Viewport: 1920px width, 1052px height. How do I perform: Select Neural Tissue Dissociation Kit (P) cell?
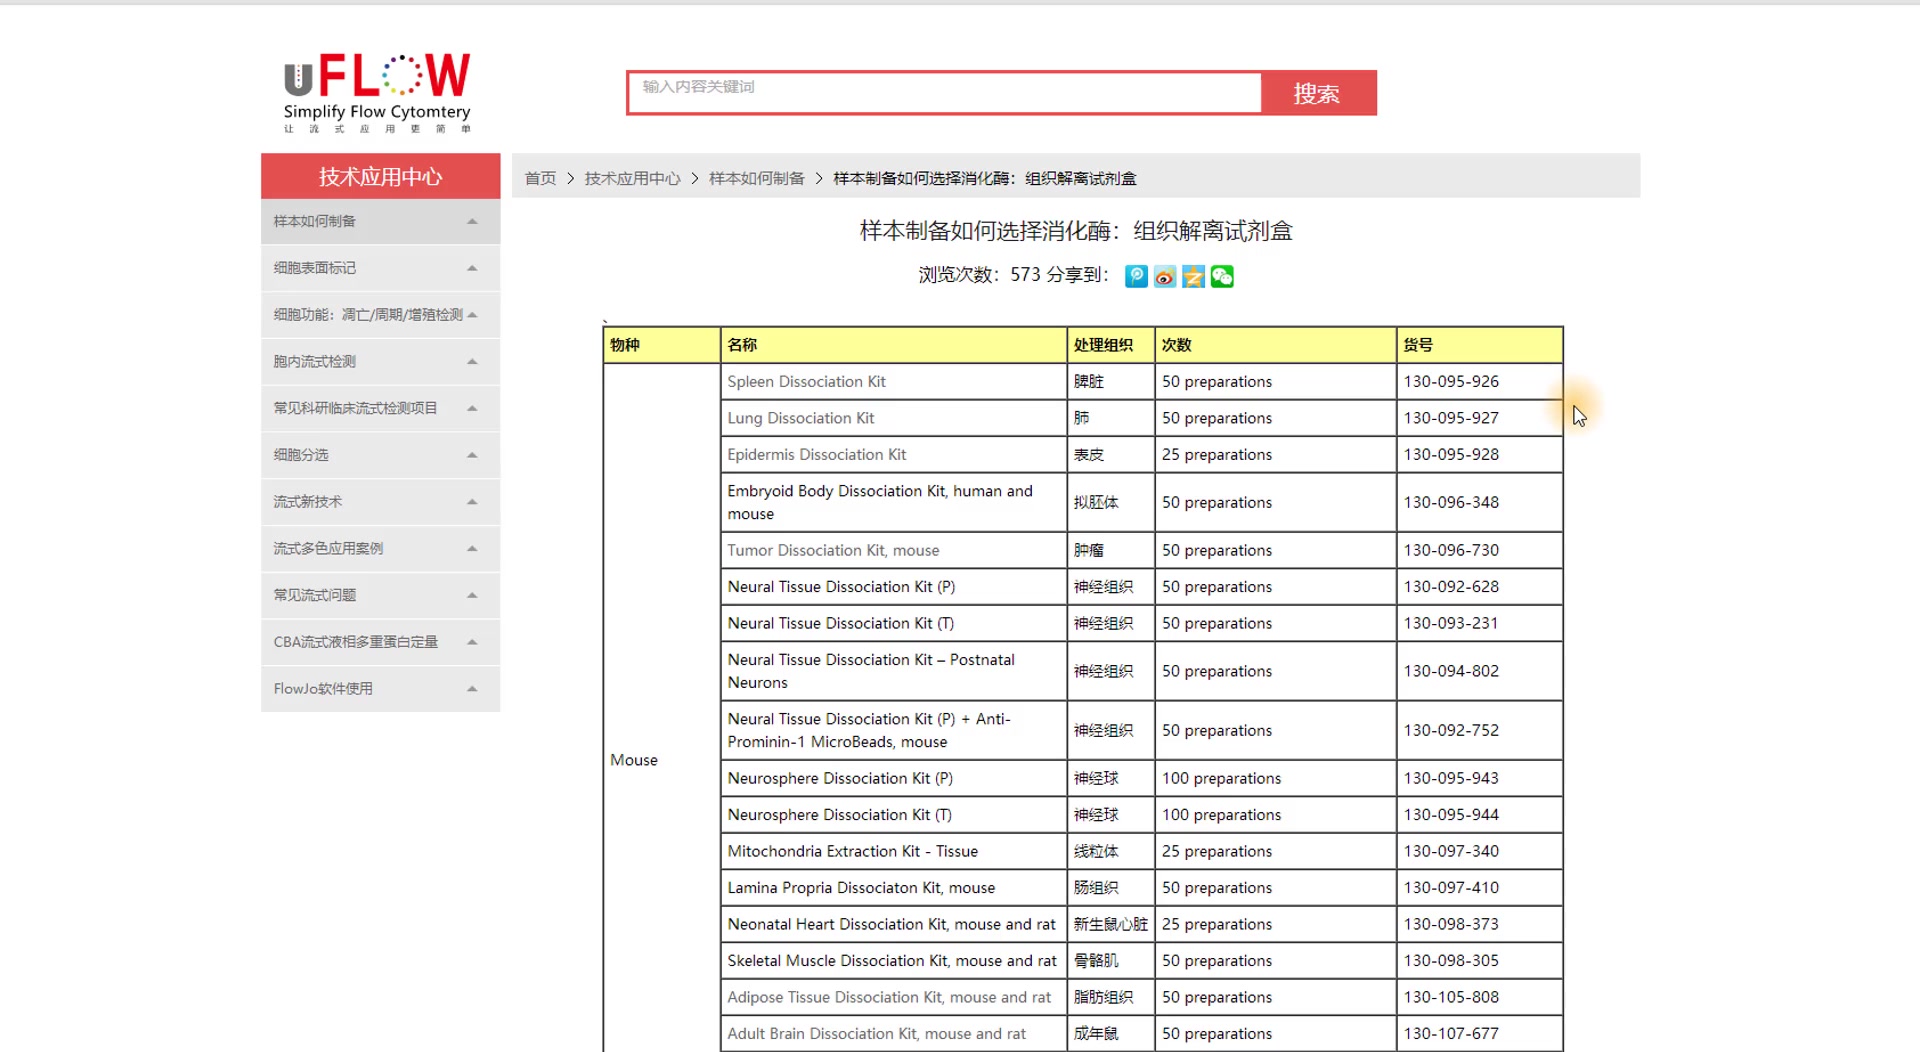pos(893,587)
